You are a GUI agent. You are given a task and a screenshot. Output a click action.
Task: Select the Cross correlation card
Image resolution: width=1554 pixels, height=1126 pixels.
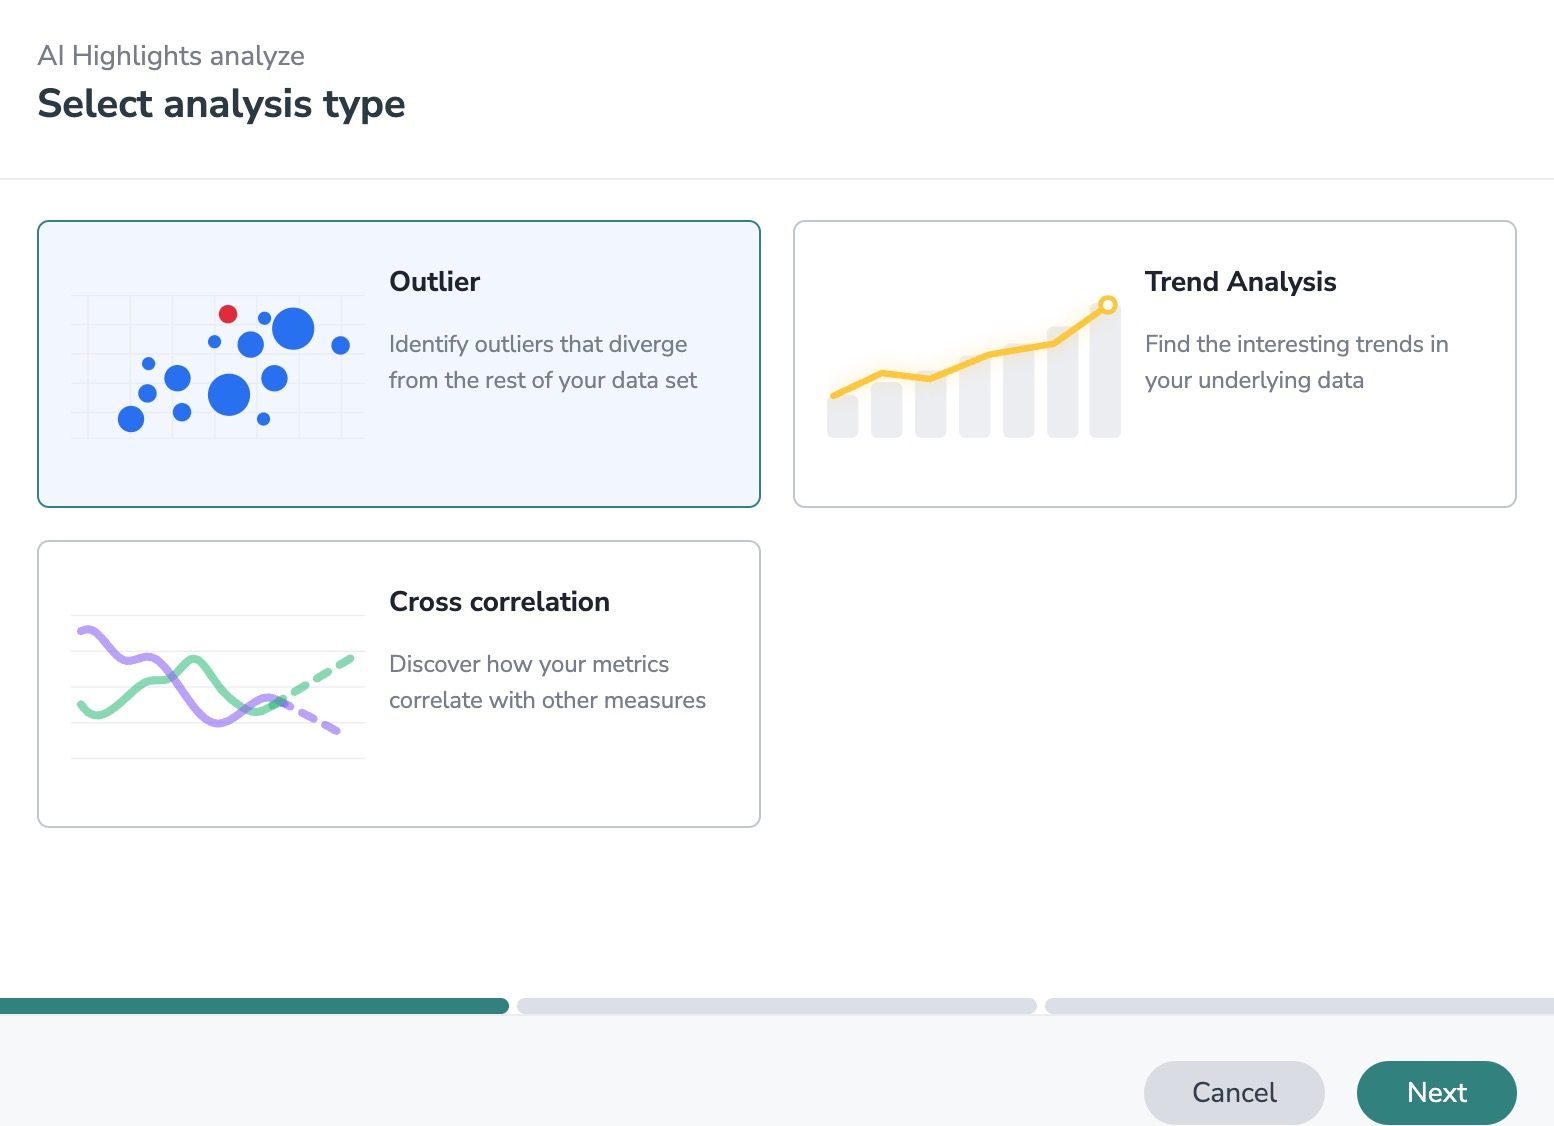560,770
